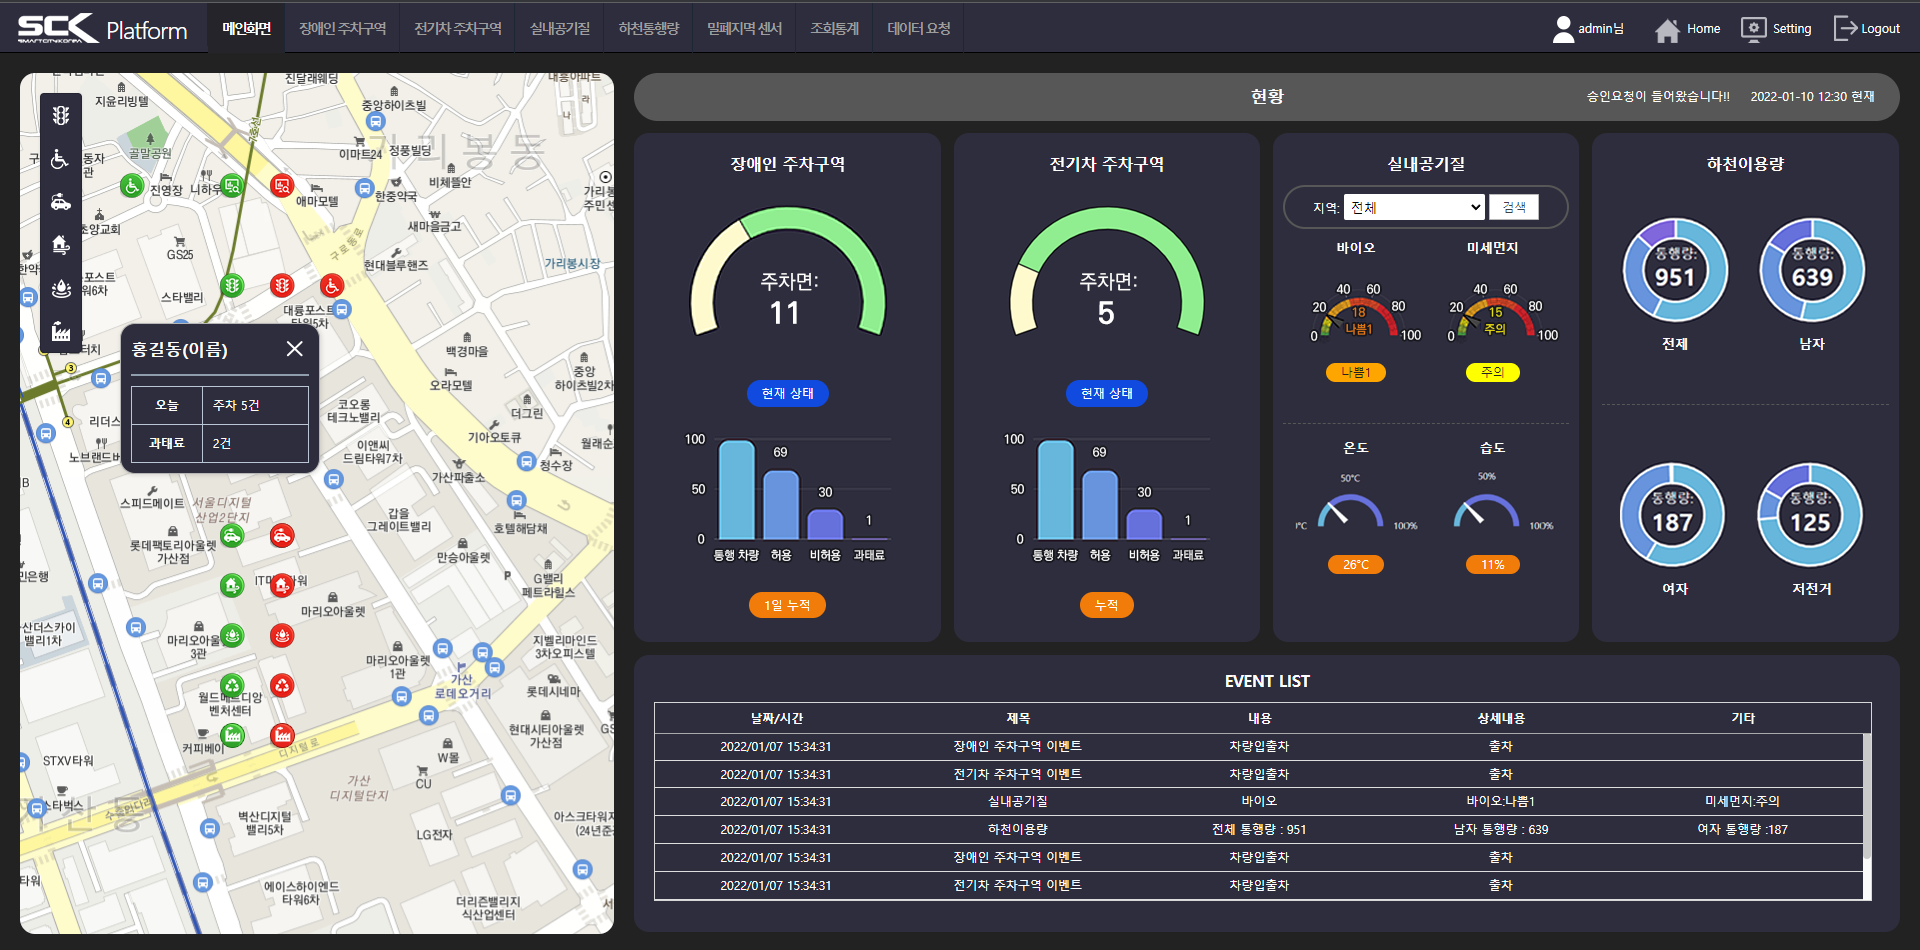The image size is (1920, 950).
Task: Expand the 지역 dropdown showing 전체
Action: point(1413,207)
